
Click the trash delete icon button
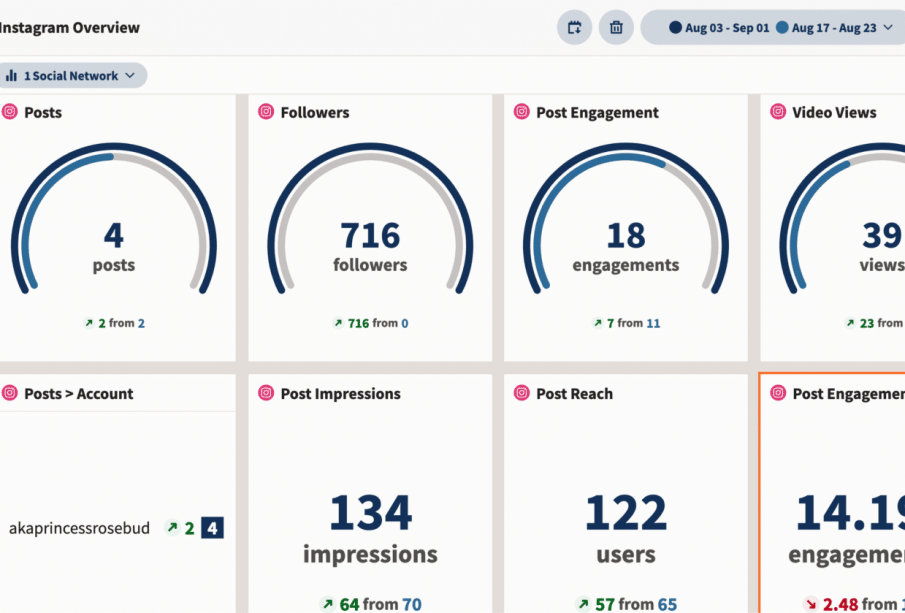[616, 27]
